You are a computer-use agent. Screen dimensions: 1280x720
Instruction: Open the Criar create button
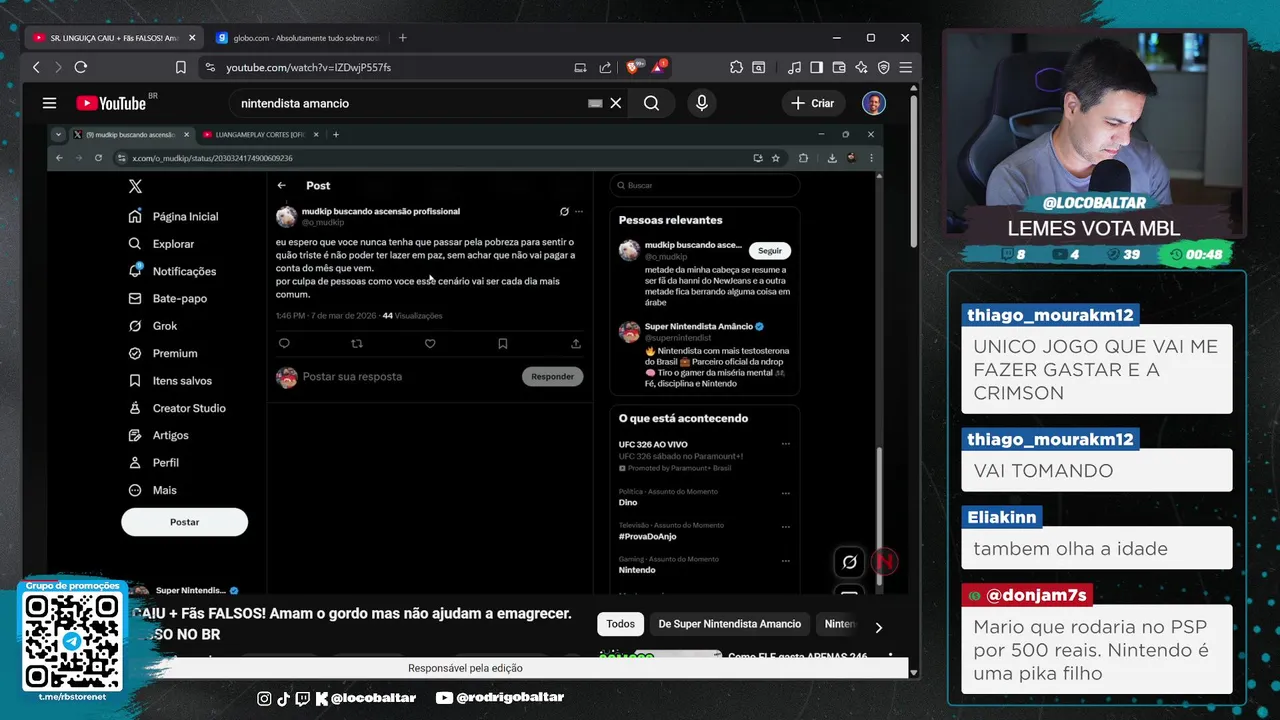(812, 103)
